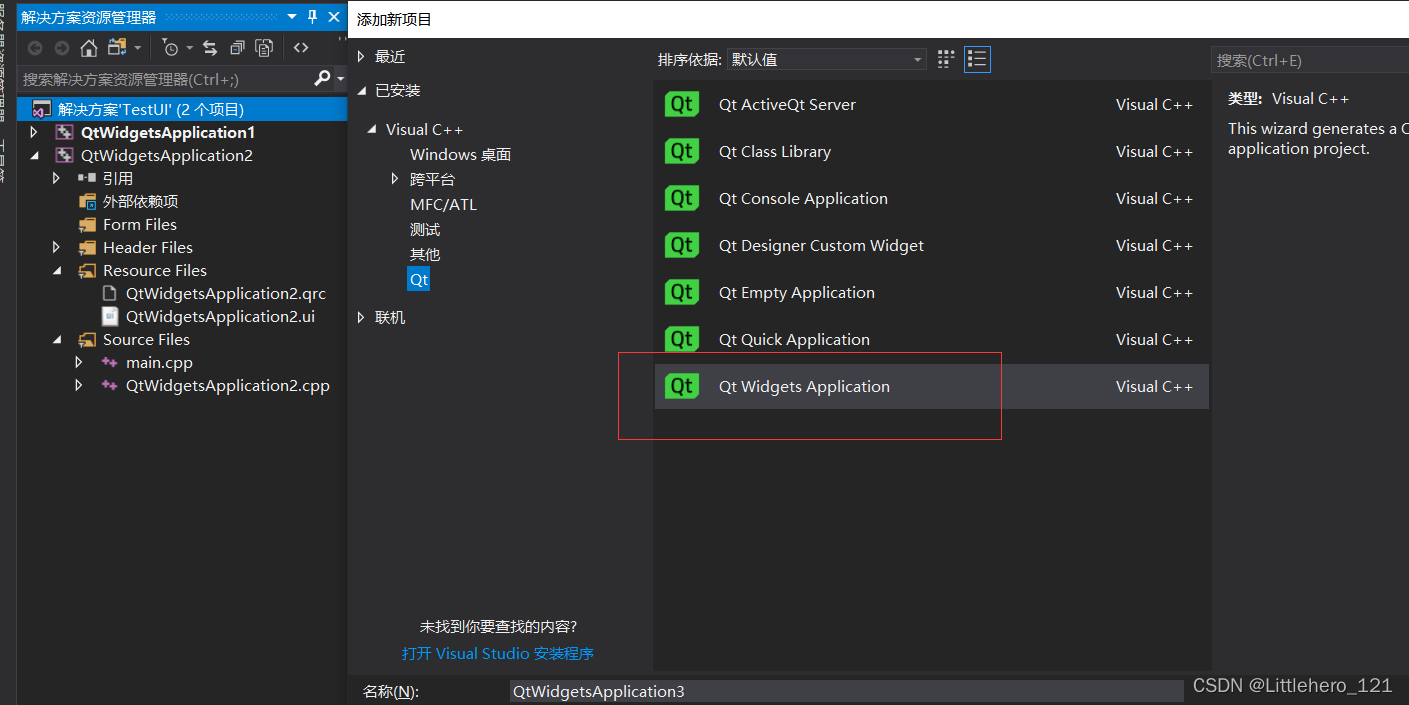Select 测试 template category
The width and height of the screenshot is (1409, 705).
425,229
